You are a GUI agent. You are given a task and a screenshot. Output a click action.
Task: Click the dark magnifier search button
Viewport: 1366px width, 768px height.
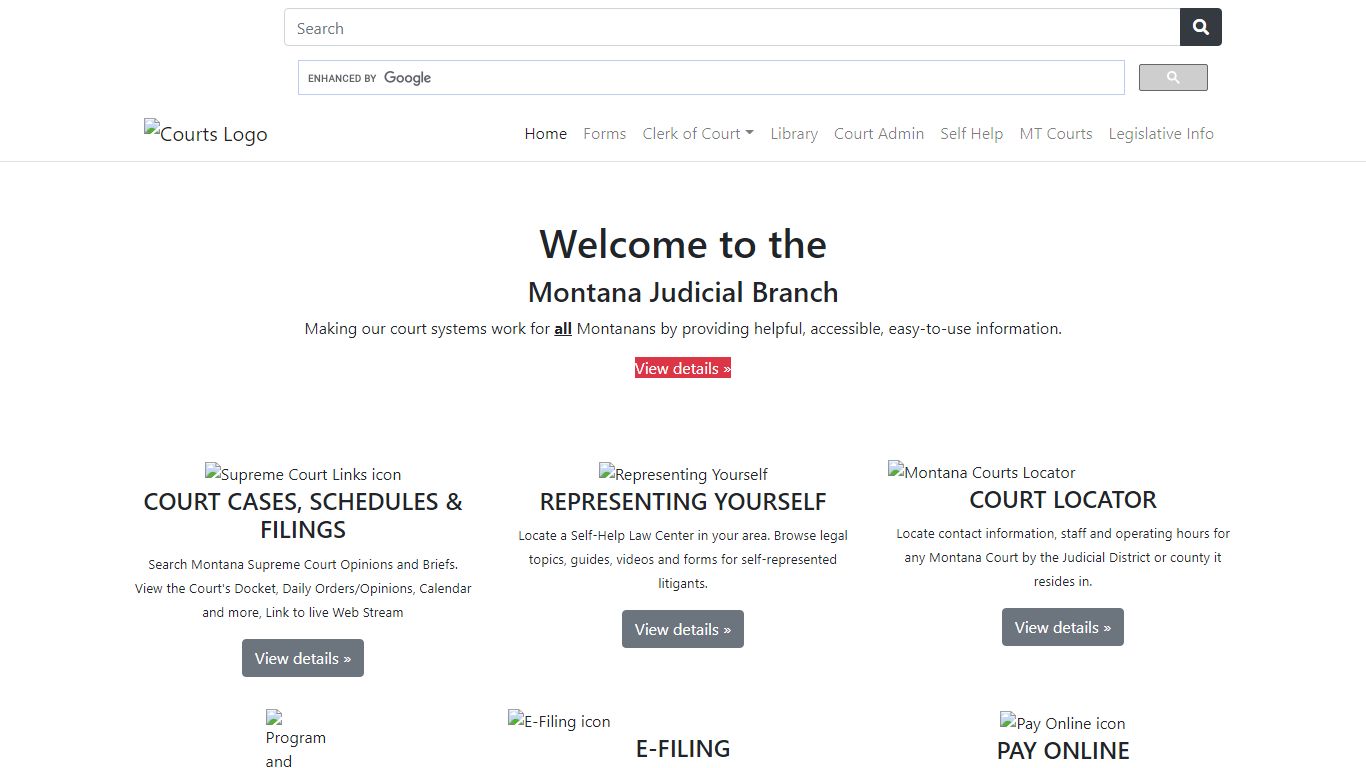[x=1201, y=28]
